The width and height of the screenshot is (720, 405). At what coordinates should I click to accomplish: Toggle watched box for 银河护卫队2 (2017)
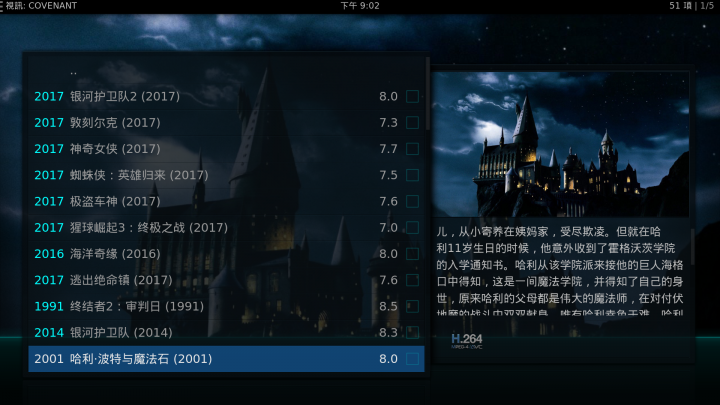point(412,96)
